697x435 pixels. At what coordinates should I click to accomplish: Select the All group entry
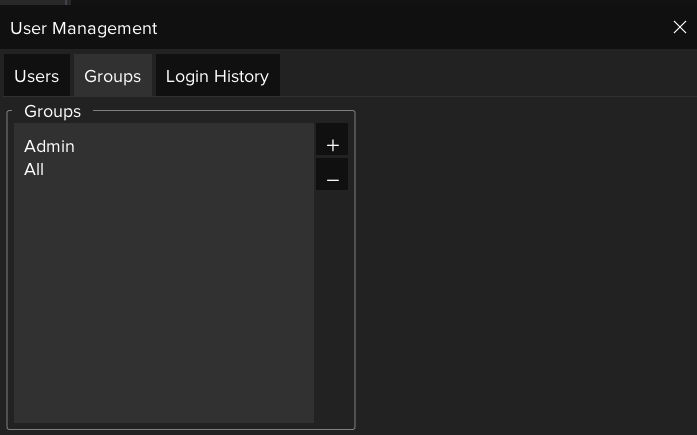click(x=34, y=169)
